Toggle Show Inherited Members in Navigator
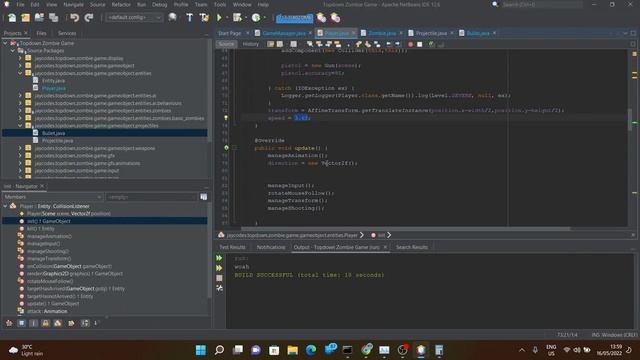 coord(9,323)
